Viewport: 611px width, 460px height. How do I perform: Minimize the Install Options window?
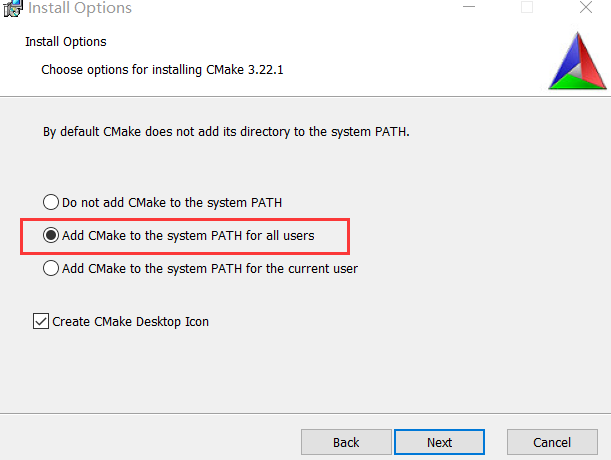pyautogui.click(x=469, y=7)
